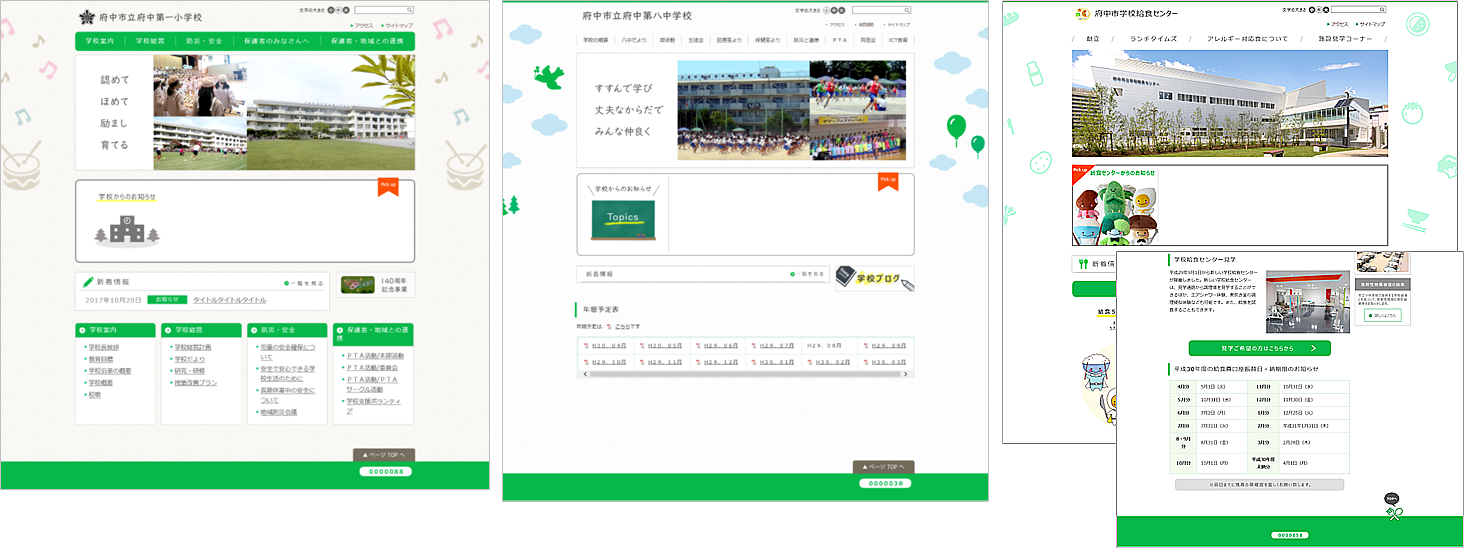Viewport: 1464px width, 548px height.
Task: Open the 140周年記念事業 banner
Action: [374, 284]
